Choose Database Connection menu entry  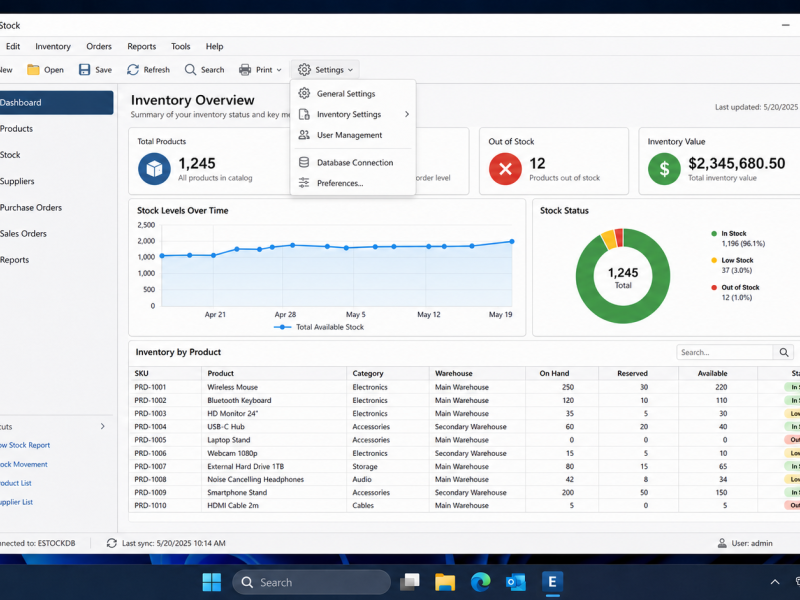tap(353, 162)
